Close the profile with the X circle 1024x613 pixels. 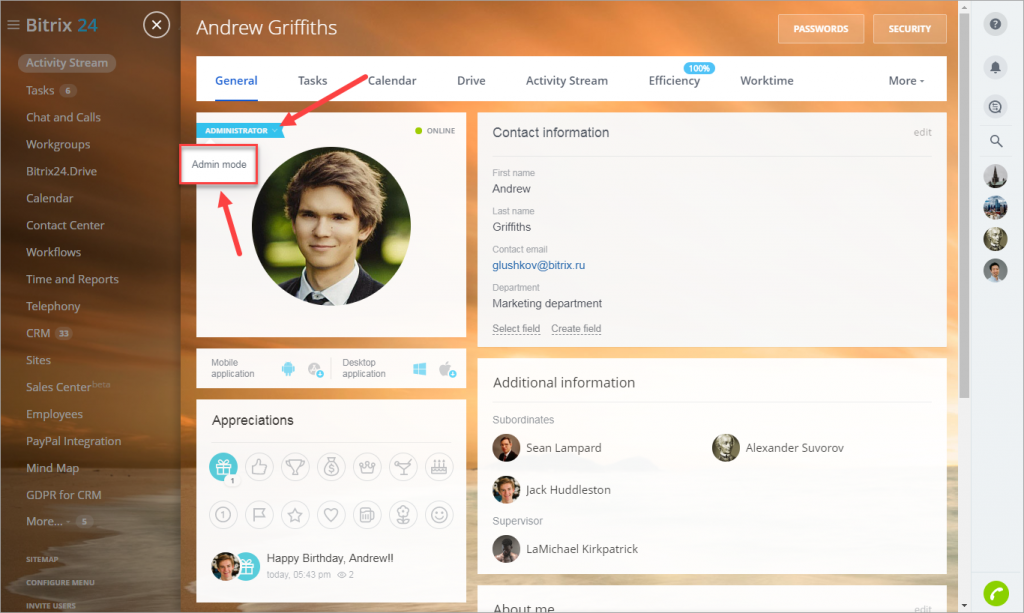coord(156,25)
